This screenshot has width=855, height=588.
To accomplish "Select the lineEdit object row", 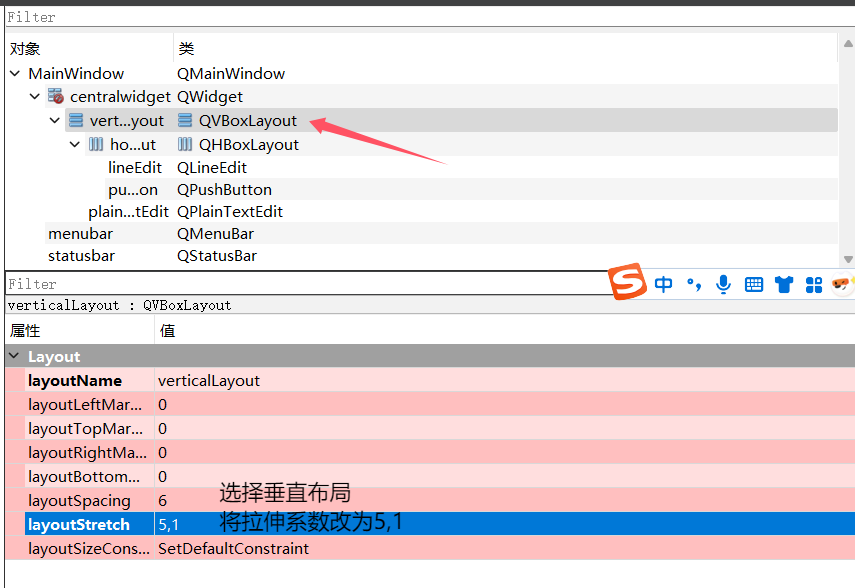I will [421, 167].
